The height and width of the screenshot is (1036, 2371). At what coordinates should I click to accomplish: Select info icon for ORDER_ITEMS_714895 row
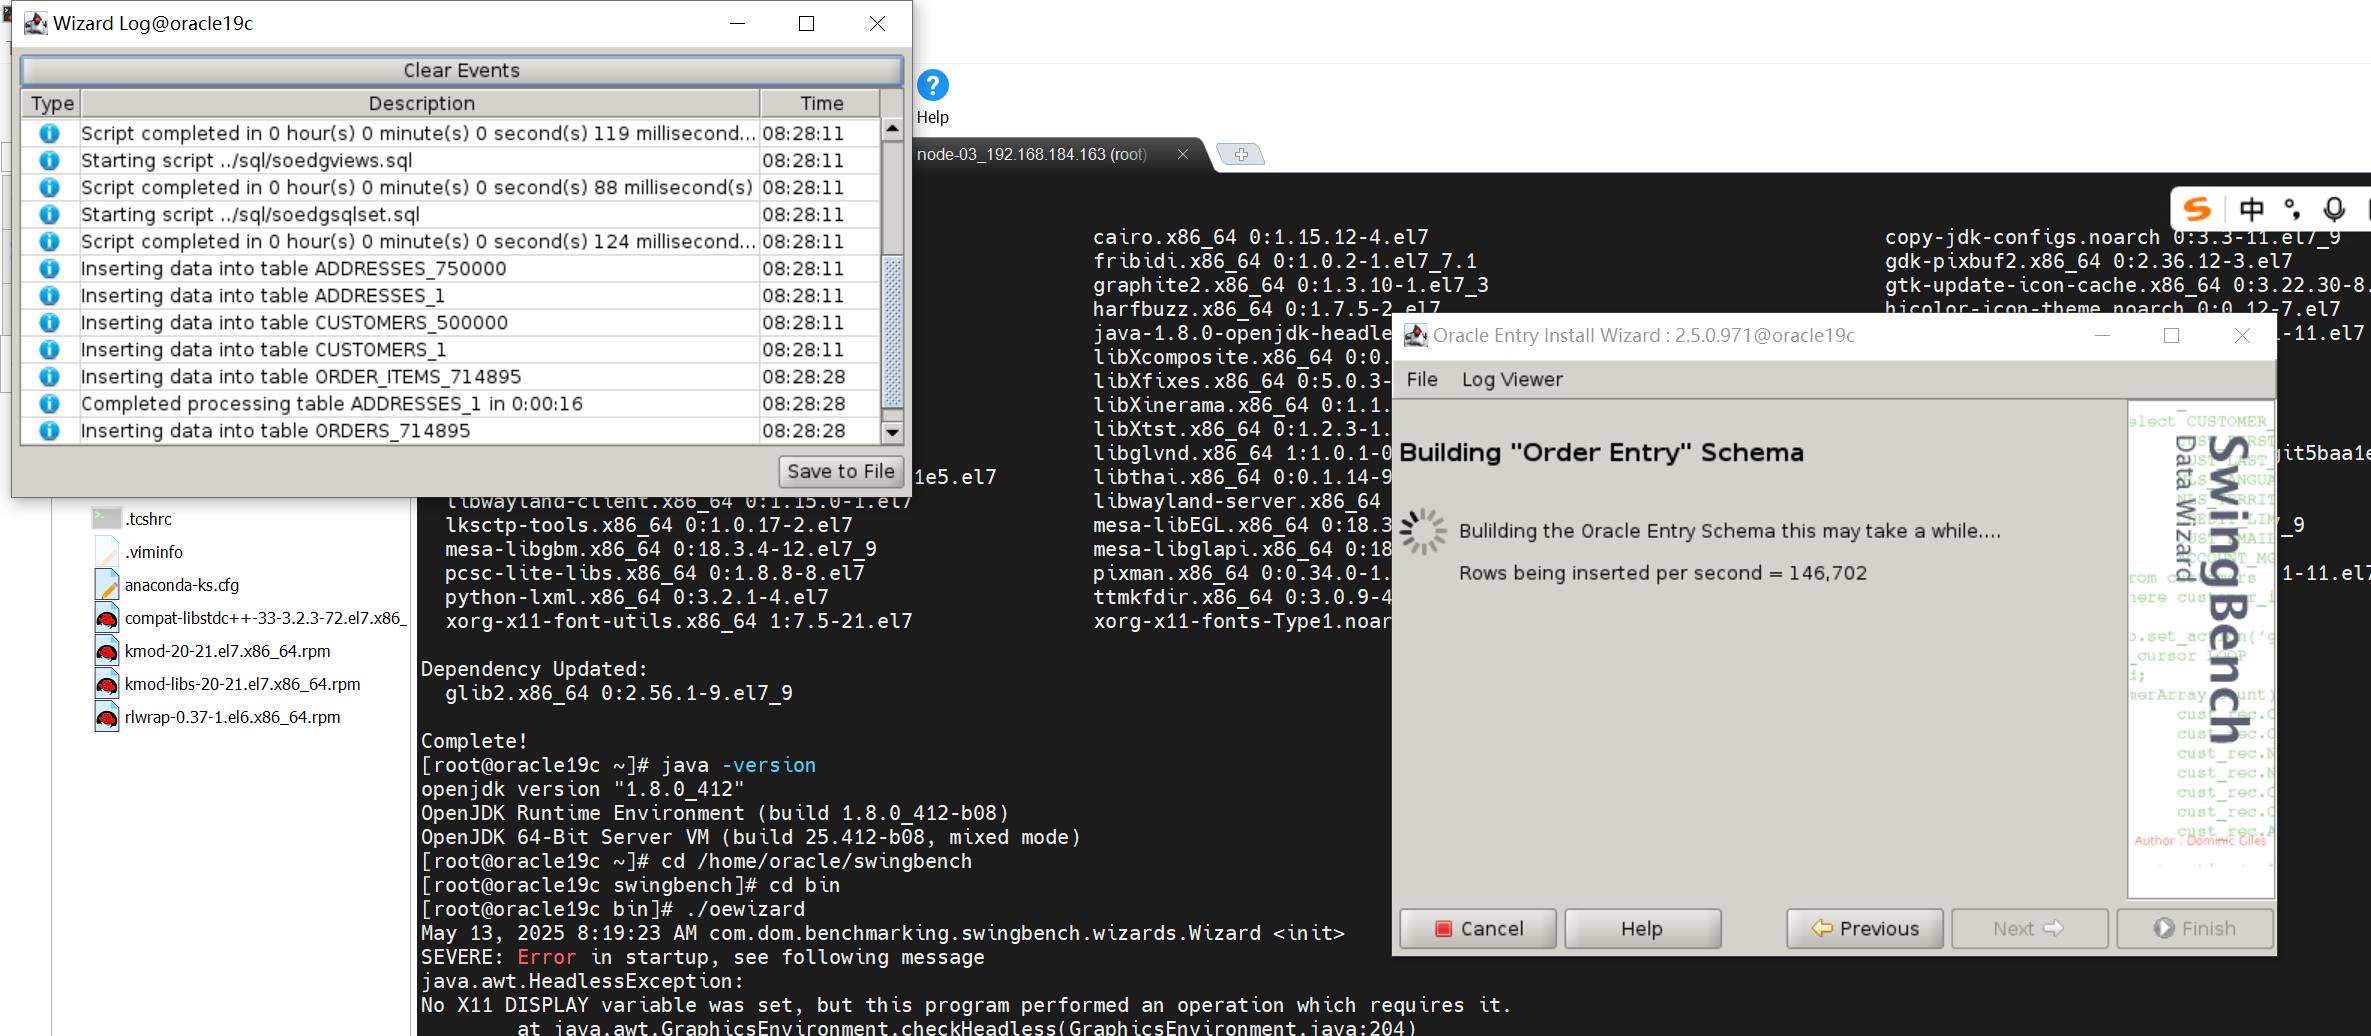(49, 376)
